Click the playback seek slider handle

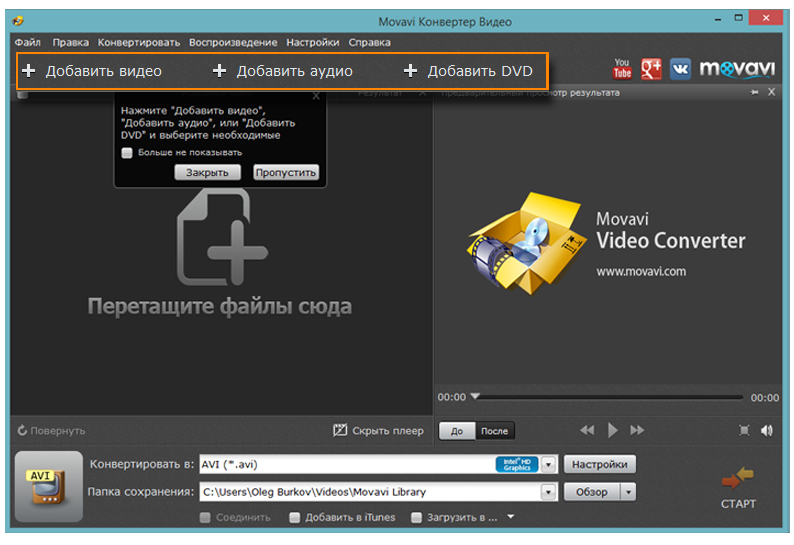pyautogui.click(x=475, y=396)
